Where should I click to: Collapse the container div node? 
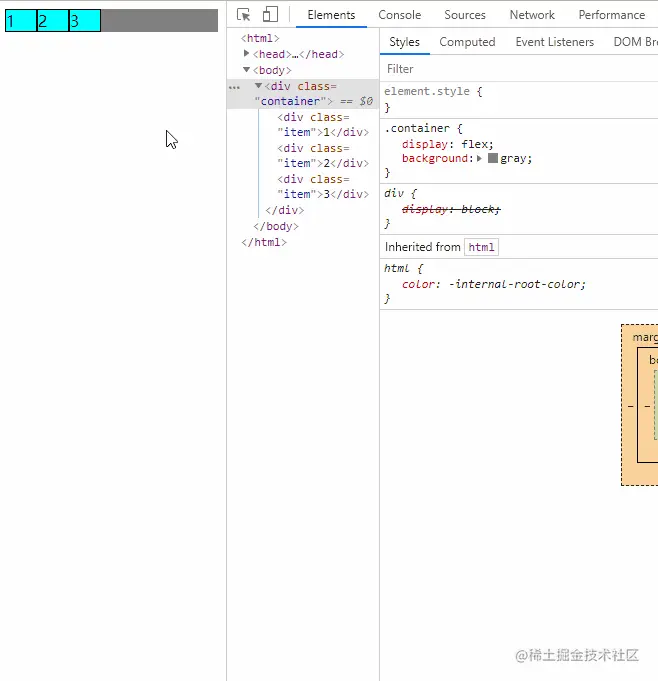pos(258,86)
